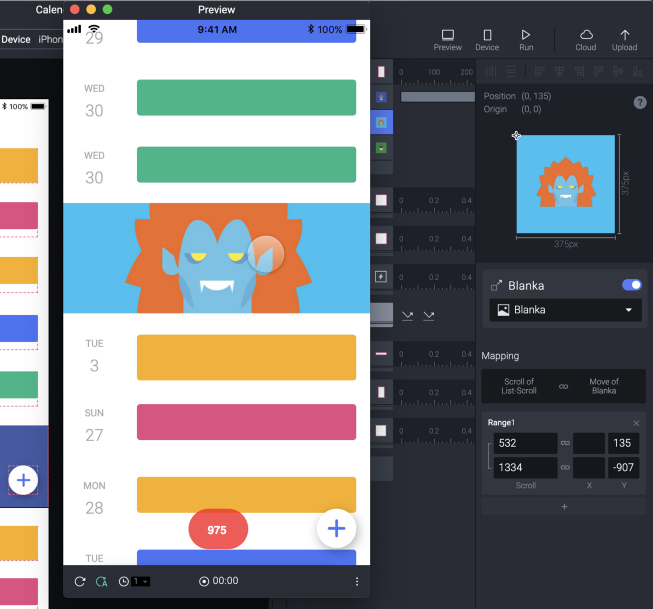
Task: Click the pink dash layer icon in the timeline
Action: click(381, 354)
